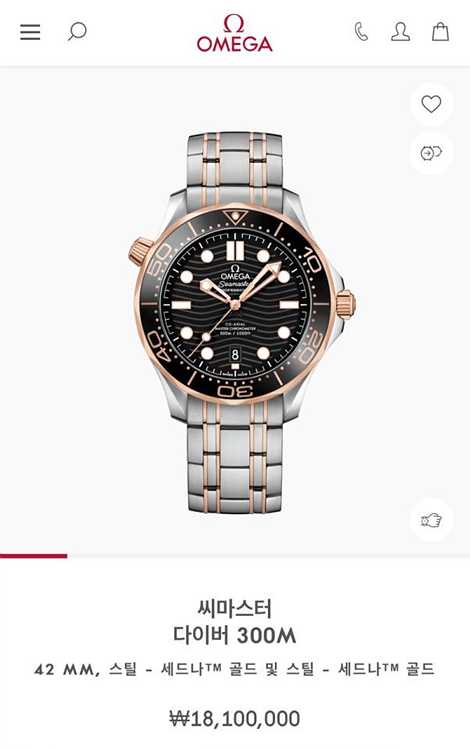The width and height of the screenshot is (470, 750).
Task: Click the watch dial date window
Action: point(235,354)
